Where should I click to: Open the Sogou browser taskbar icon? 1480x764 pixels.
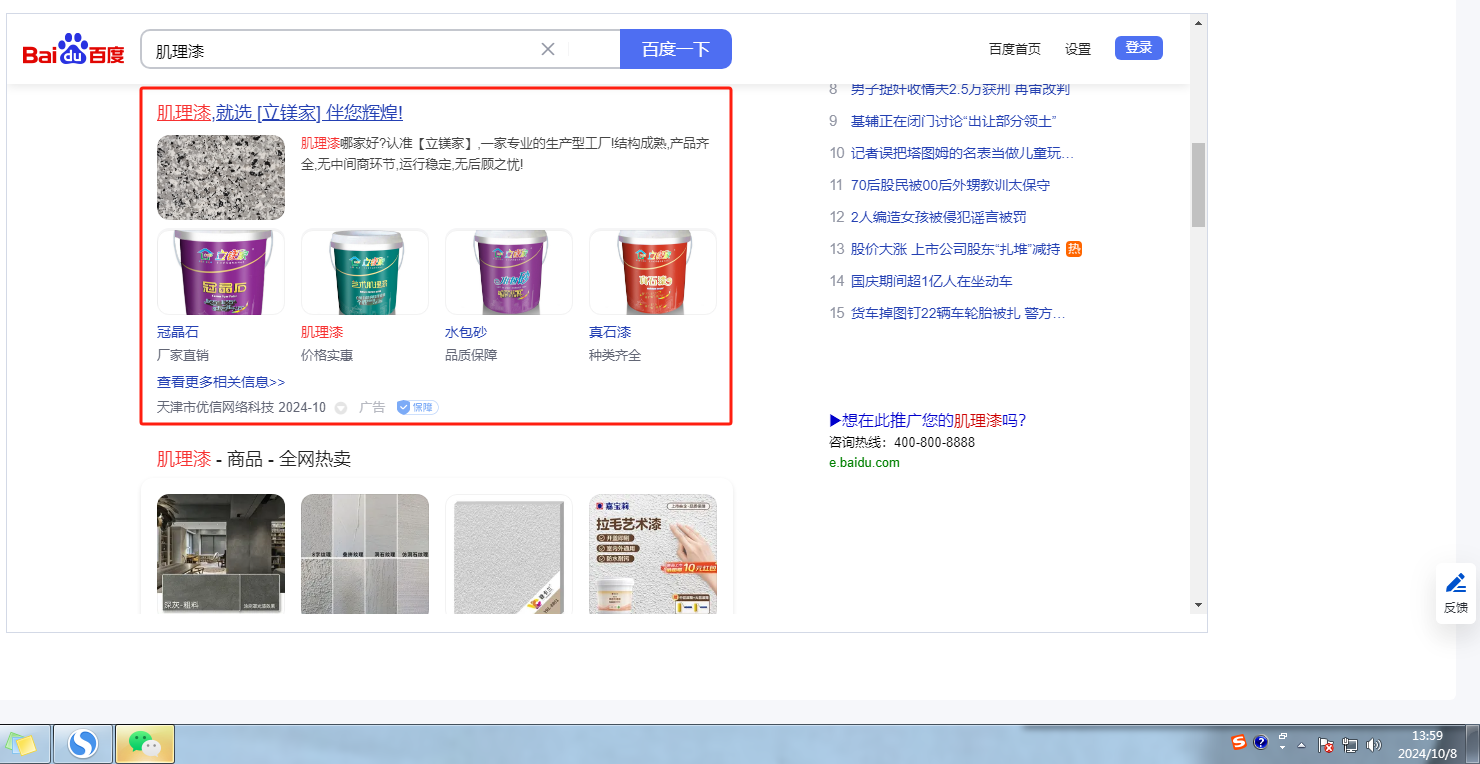(83, 743)
